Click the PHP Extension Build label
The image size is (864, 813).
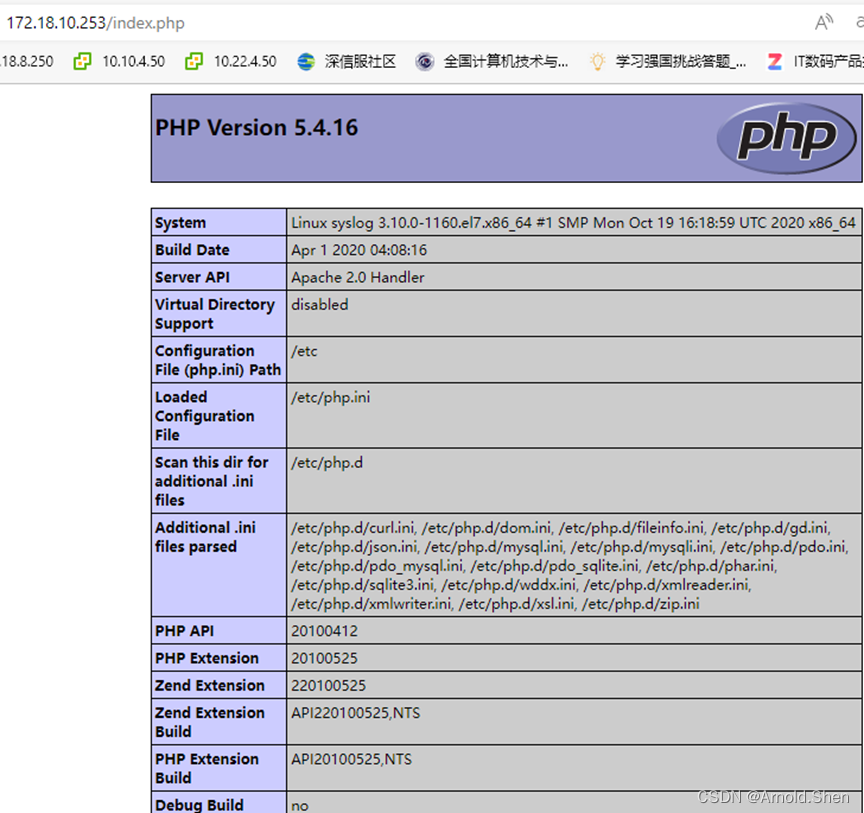pyautogui.click(x=207, y=768)
